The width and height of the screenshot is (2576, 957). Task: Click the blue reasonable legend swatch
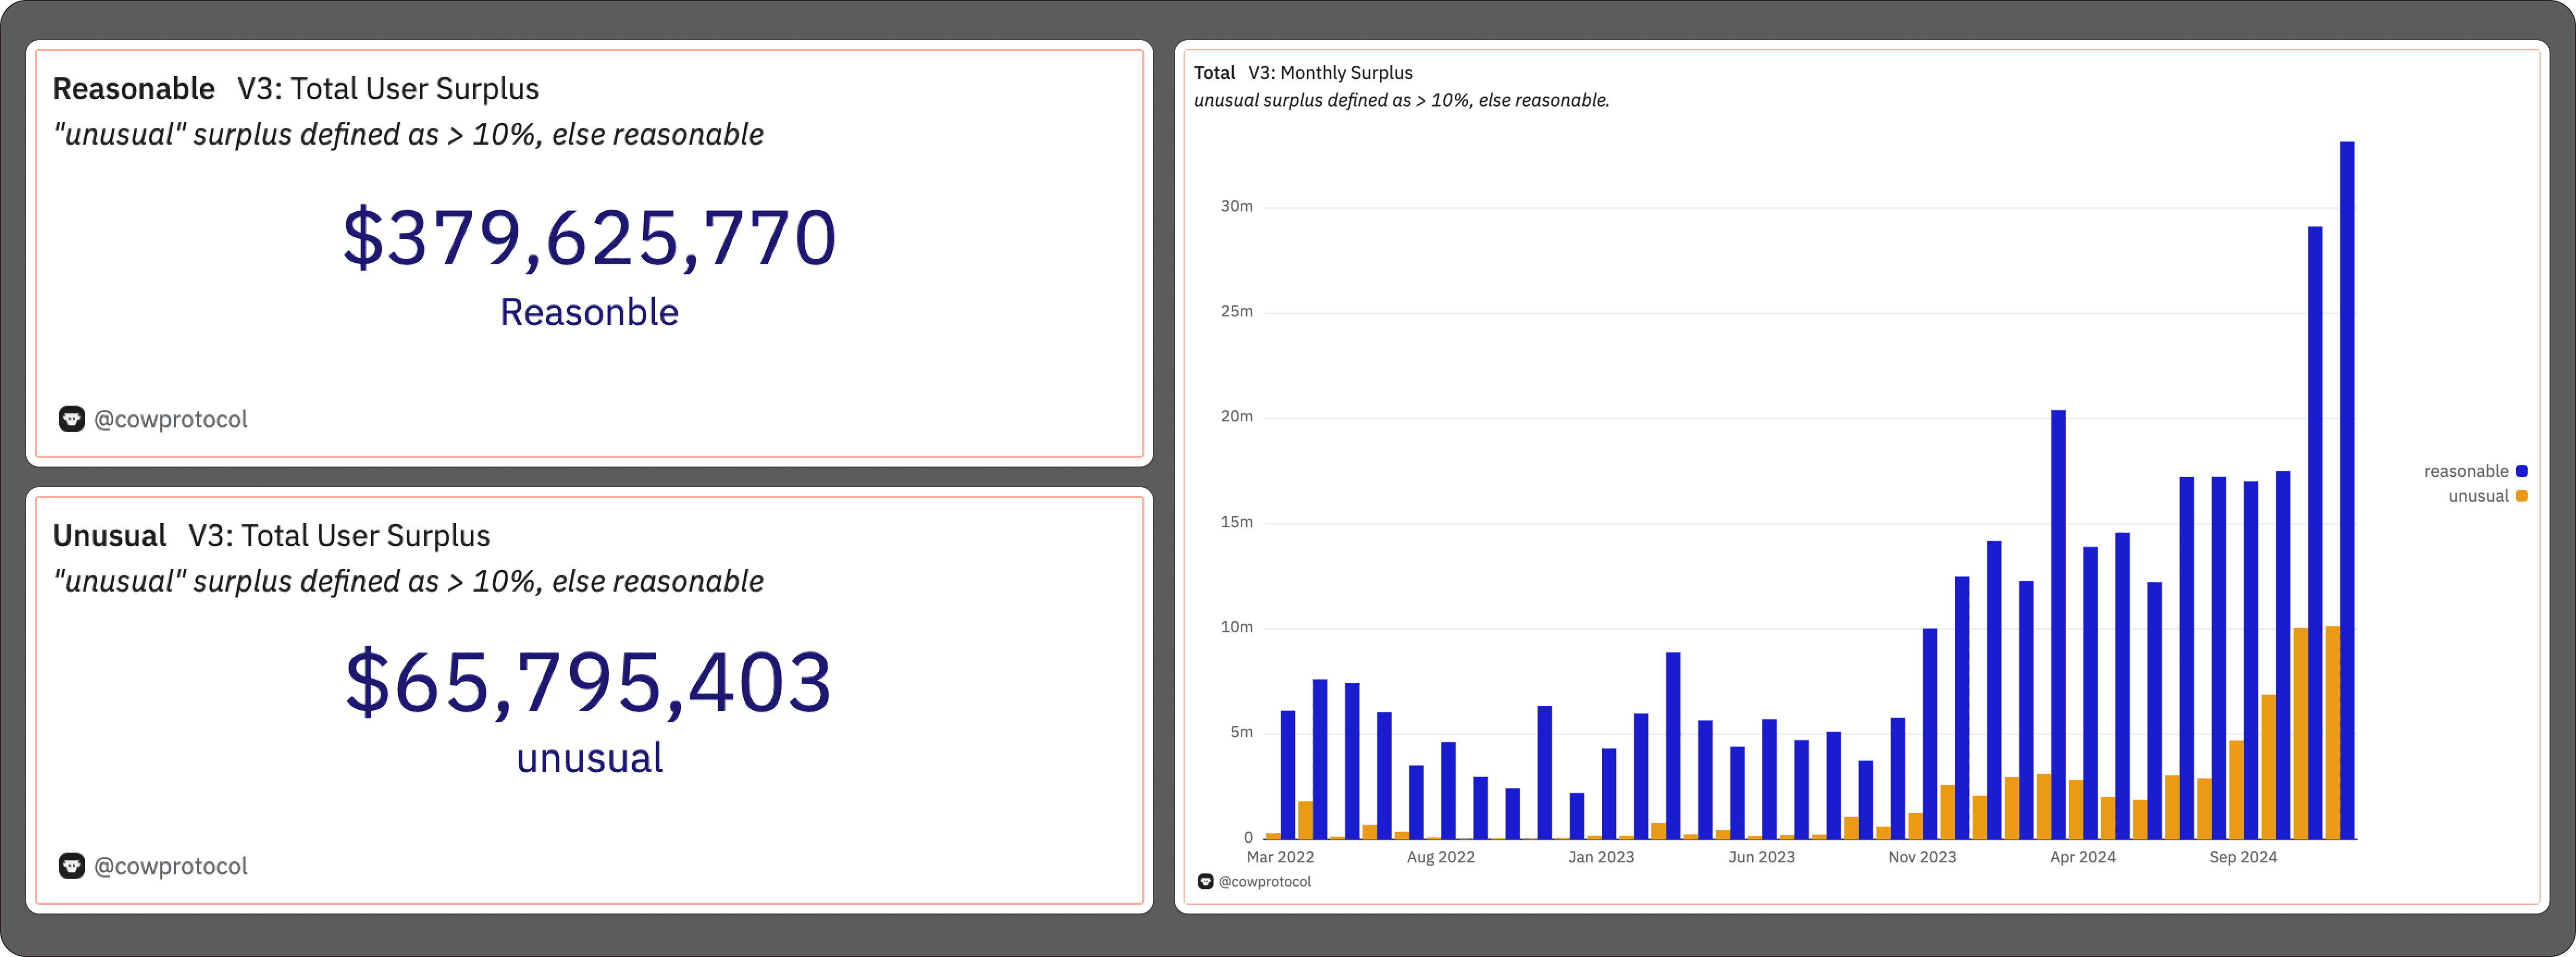pos(2521,471)
